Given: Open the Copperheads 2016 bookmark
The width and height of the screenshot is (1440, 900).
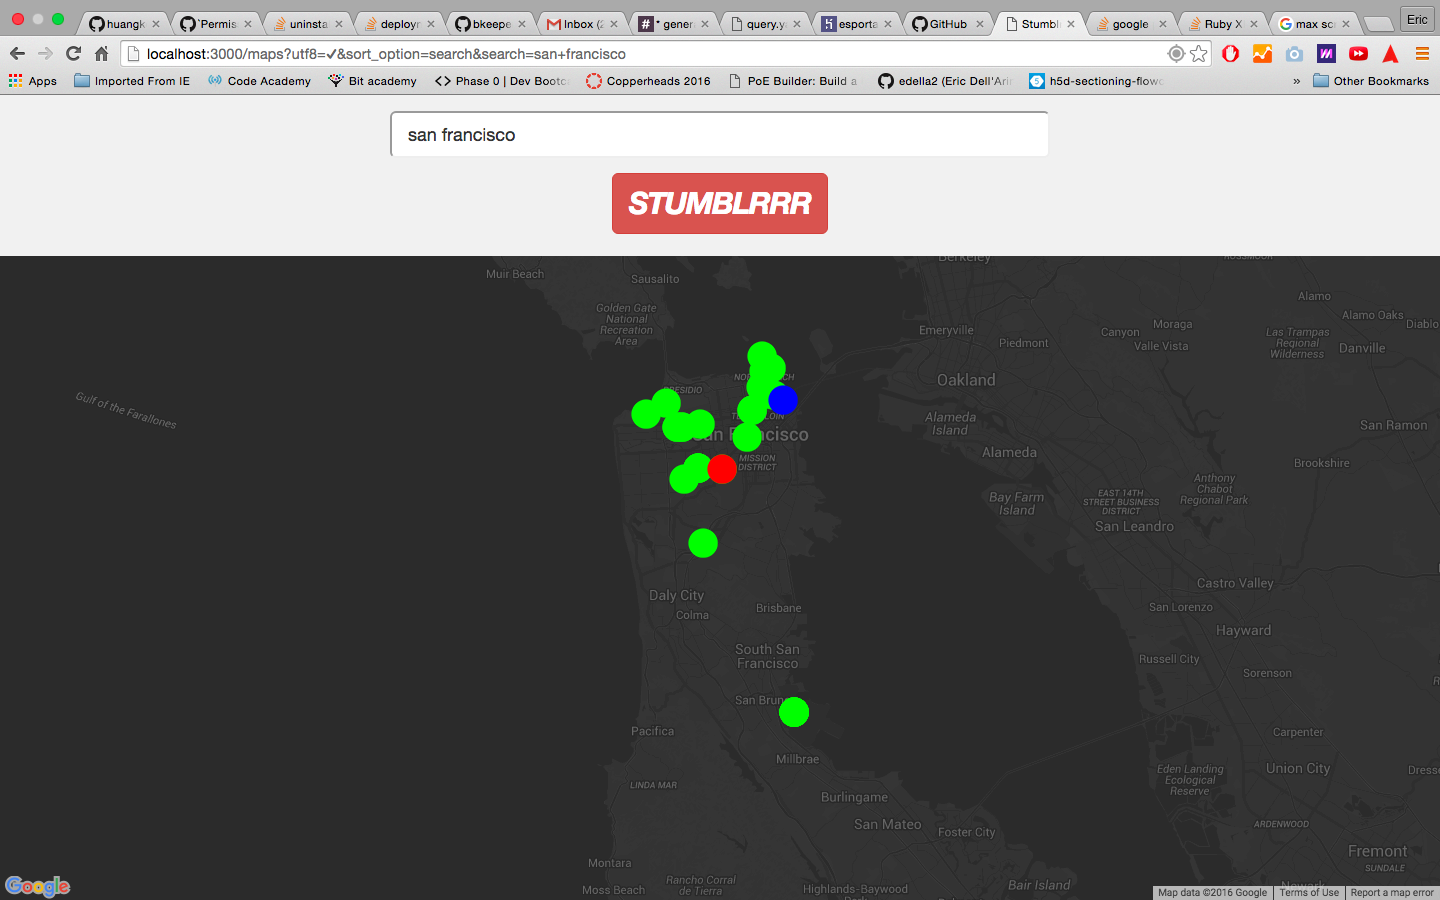Looking at the screenshot, I should point(649,81).
